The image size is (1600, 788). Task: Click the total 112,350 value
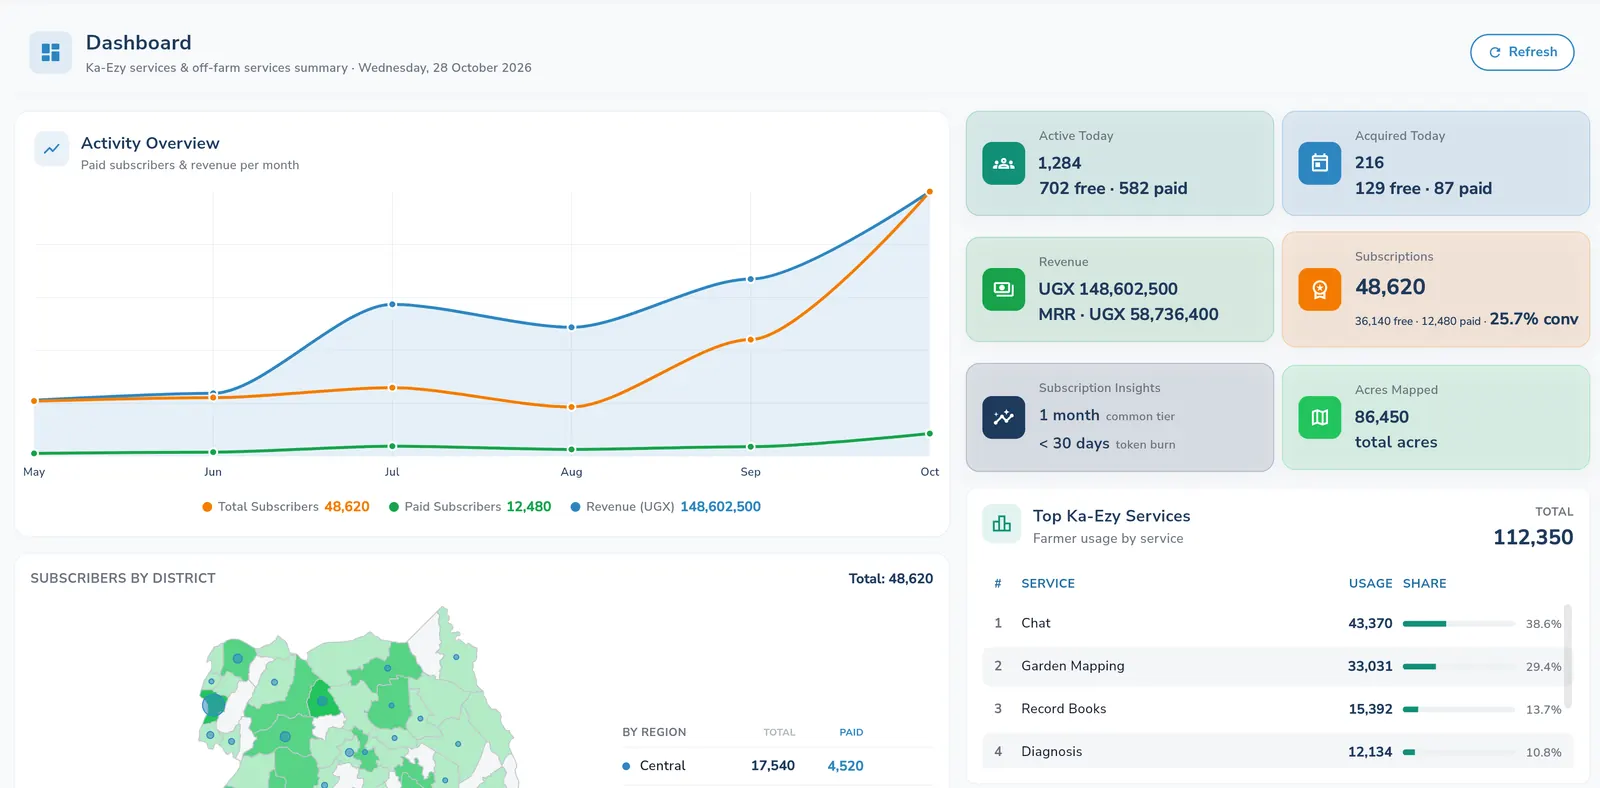click(x=1533, y=538)
